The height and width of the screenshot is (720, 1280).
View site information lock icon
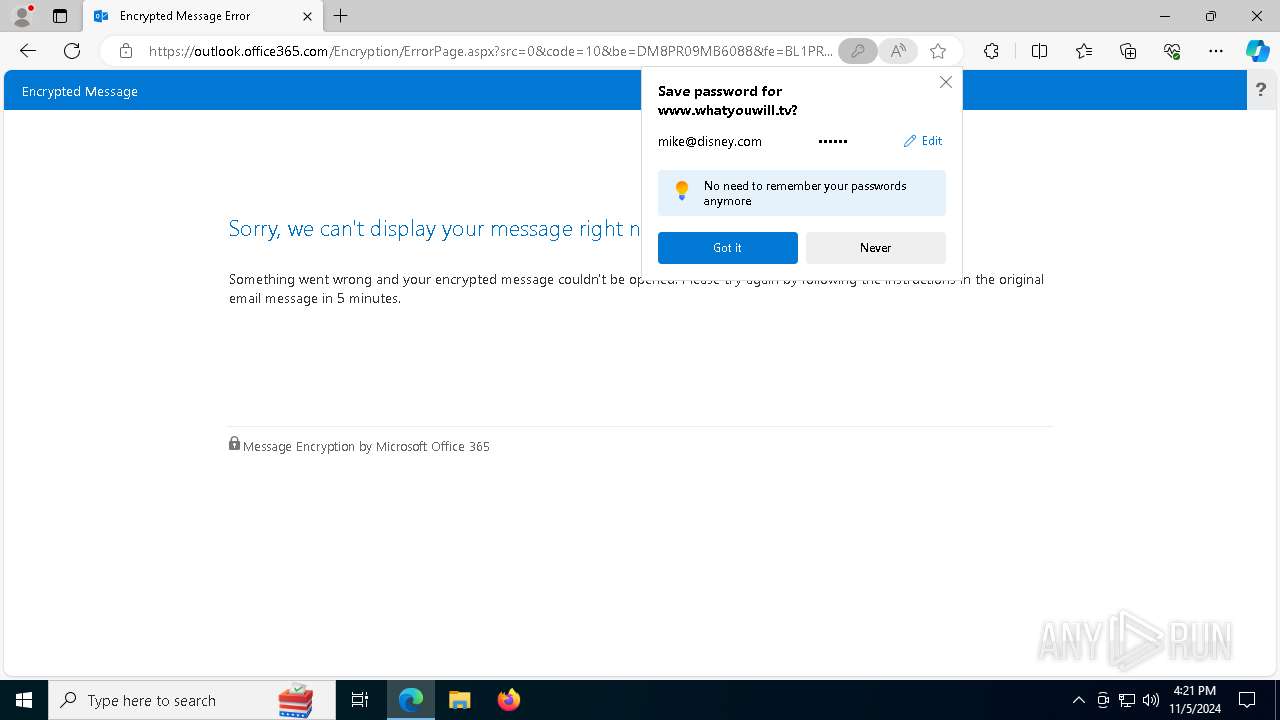click(126, 51)
